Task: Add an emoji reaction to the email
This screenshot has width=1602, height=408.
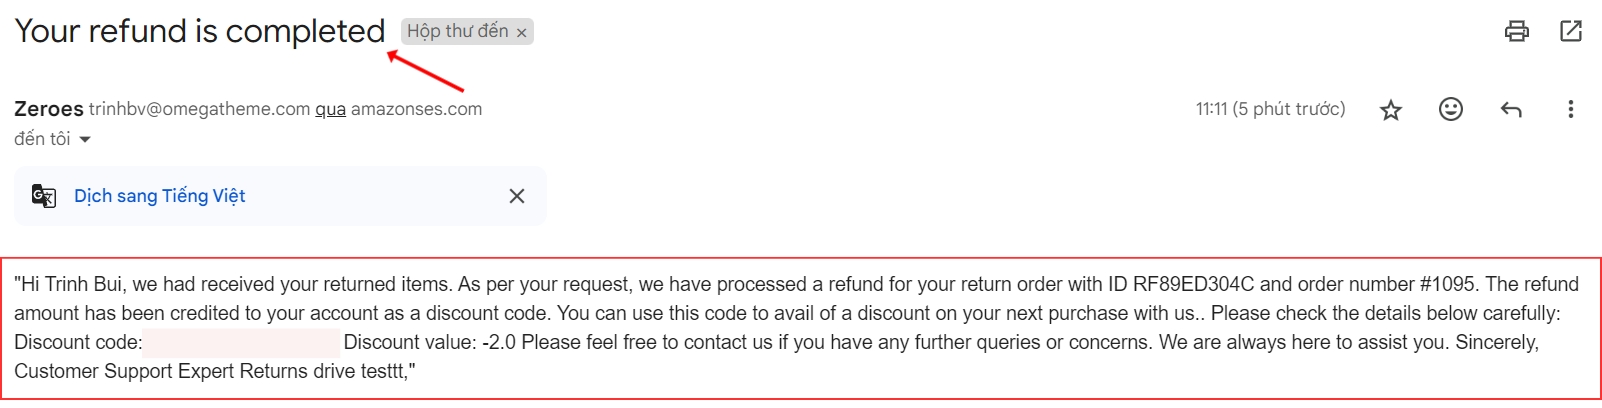Action: pyautogui.click(x=1450, y=109)
